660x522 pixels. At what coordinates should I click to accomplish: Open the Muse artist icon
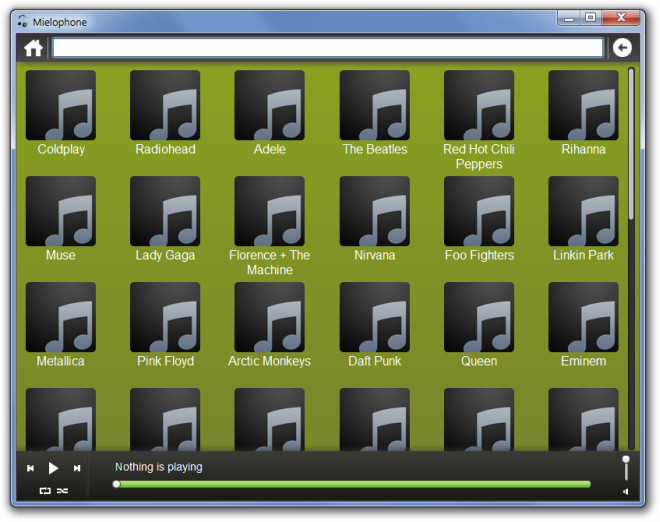tap(61, 211)
